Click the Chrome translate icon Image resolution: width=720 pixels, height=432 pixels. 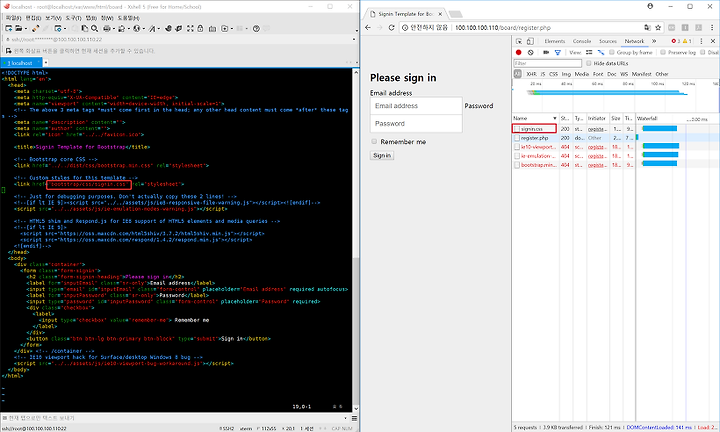(x=647, y=28)
